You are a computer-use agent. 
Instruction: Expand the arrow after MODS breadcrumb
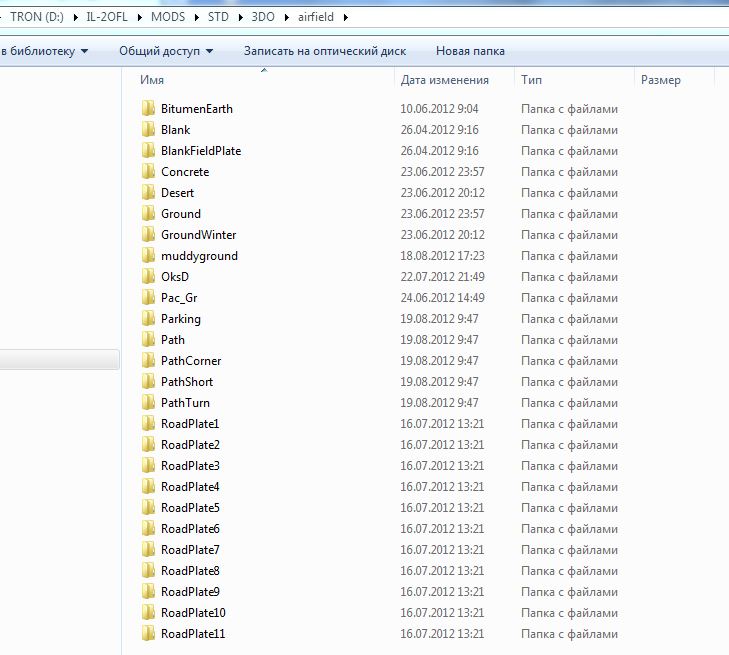point(197,18)
